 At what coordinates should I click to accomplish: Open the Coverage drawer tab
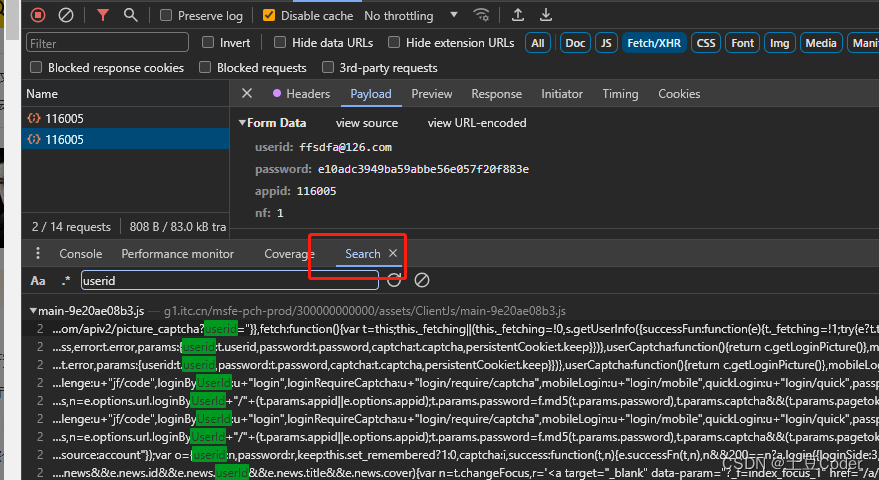point(289,253)
